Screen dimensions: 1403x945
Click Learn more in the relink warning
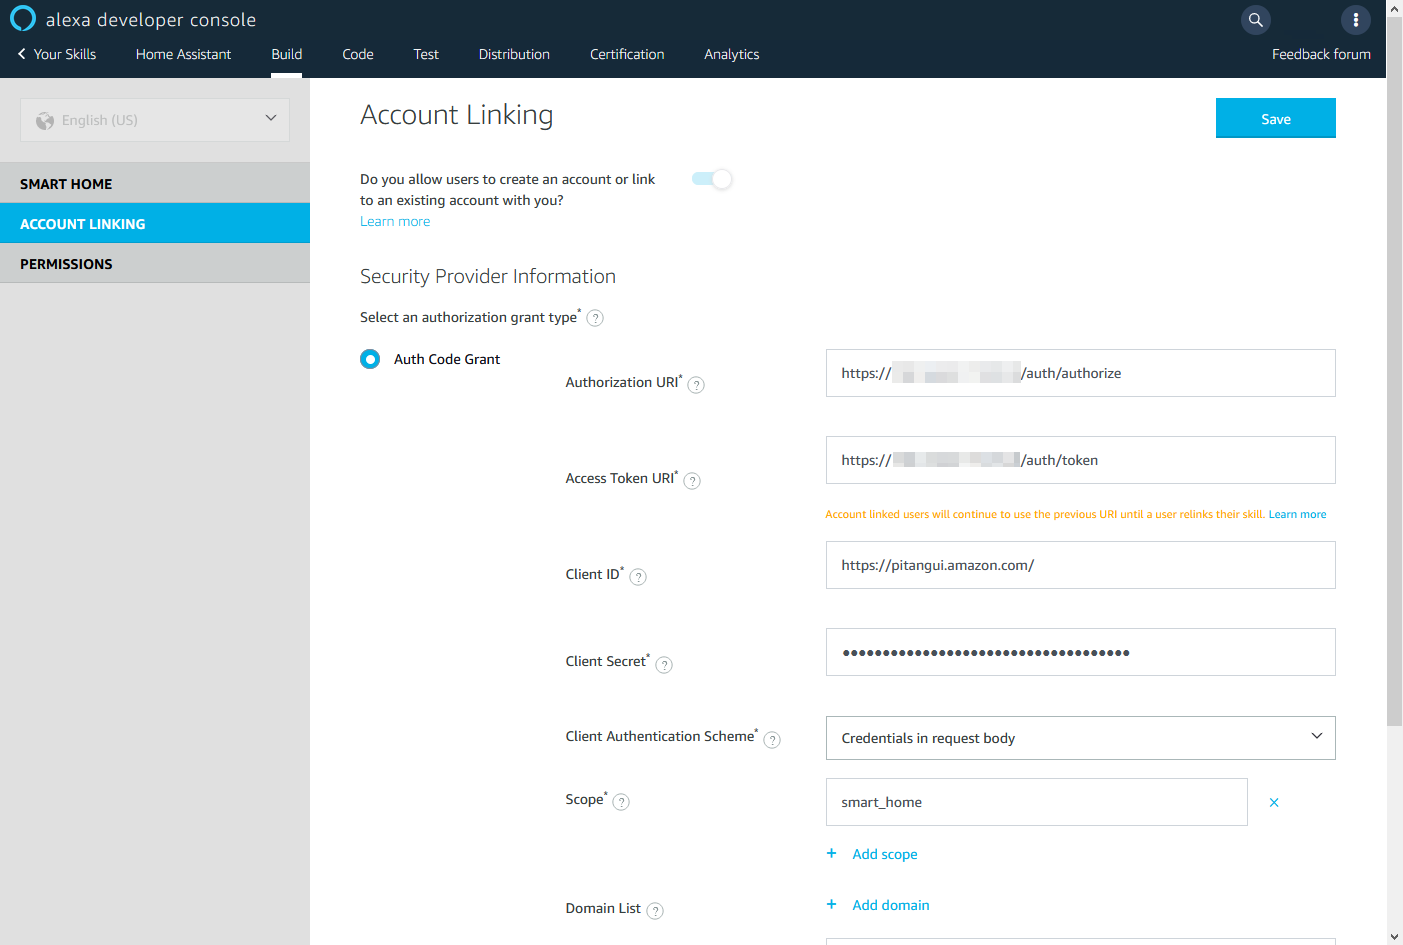(1297, 514)
